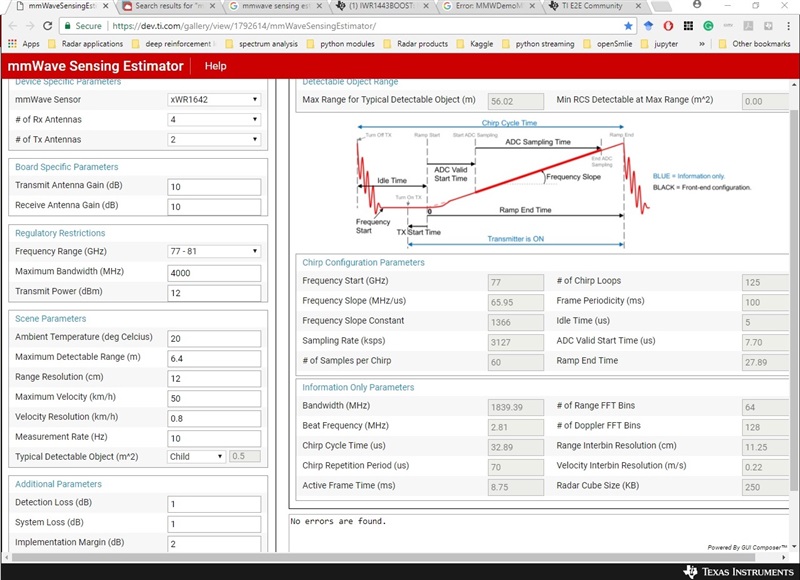Image resolution: width=800 pixels, height=580 pixels.
Task: Click the Range Resolution input field
Action: tap(214, 378)
